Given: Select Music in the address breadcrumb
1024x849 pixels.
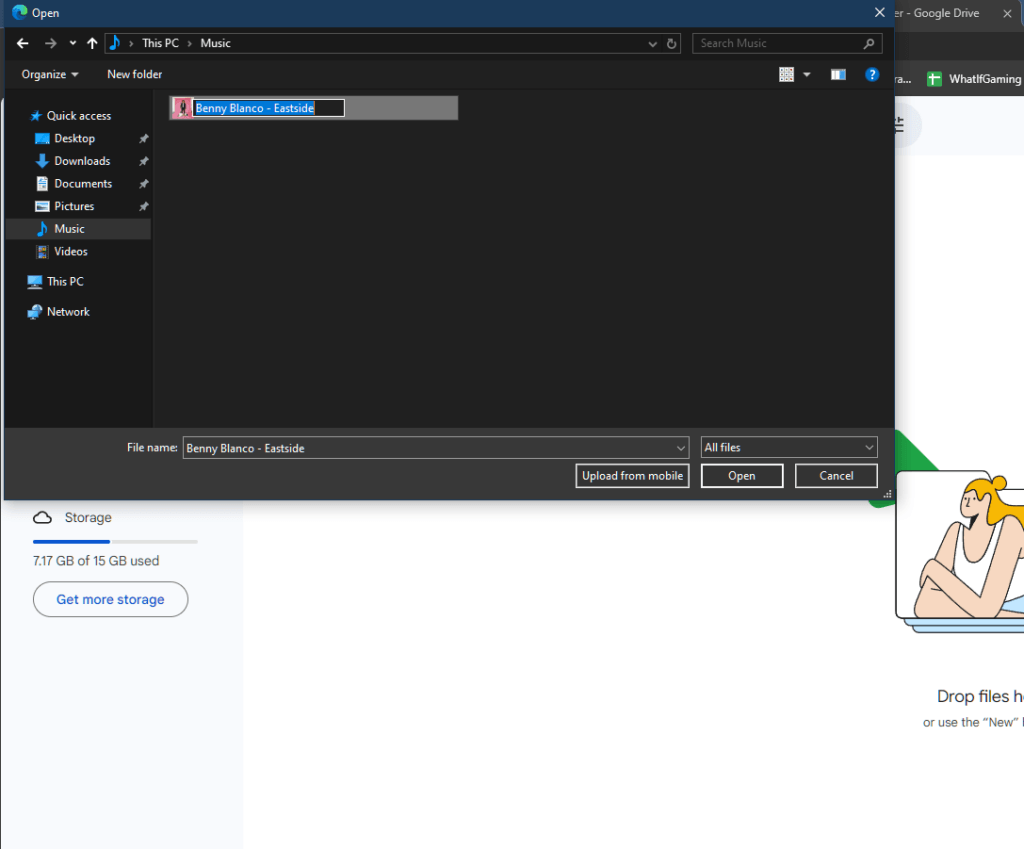Looking at the screenshot, I should 216,43.
